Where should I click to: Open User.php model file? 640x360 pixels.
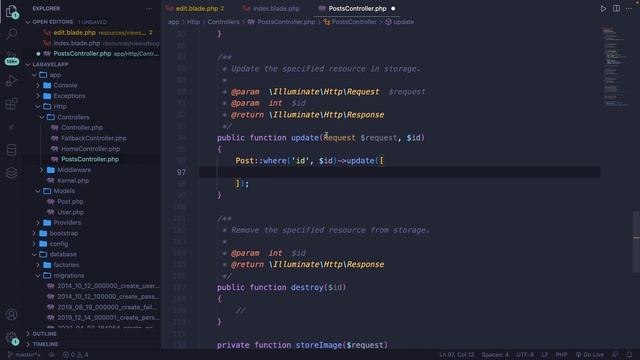click(x=70, y=212)
